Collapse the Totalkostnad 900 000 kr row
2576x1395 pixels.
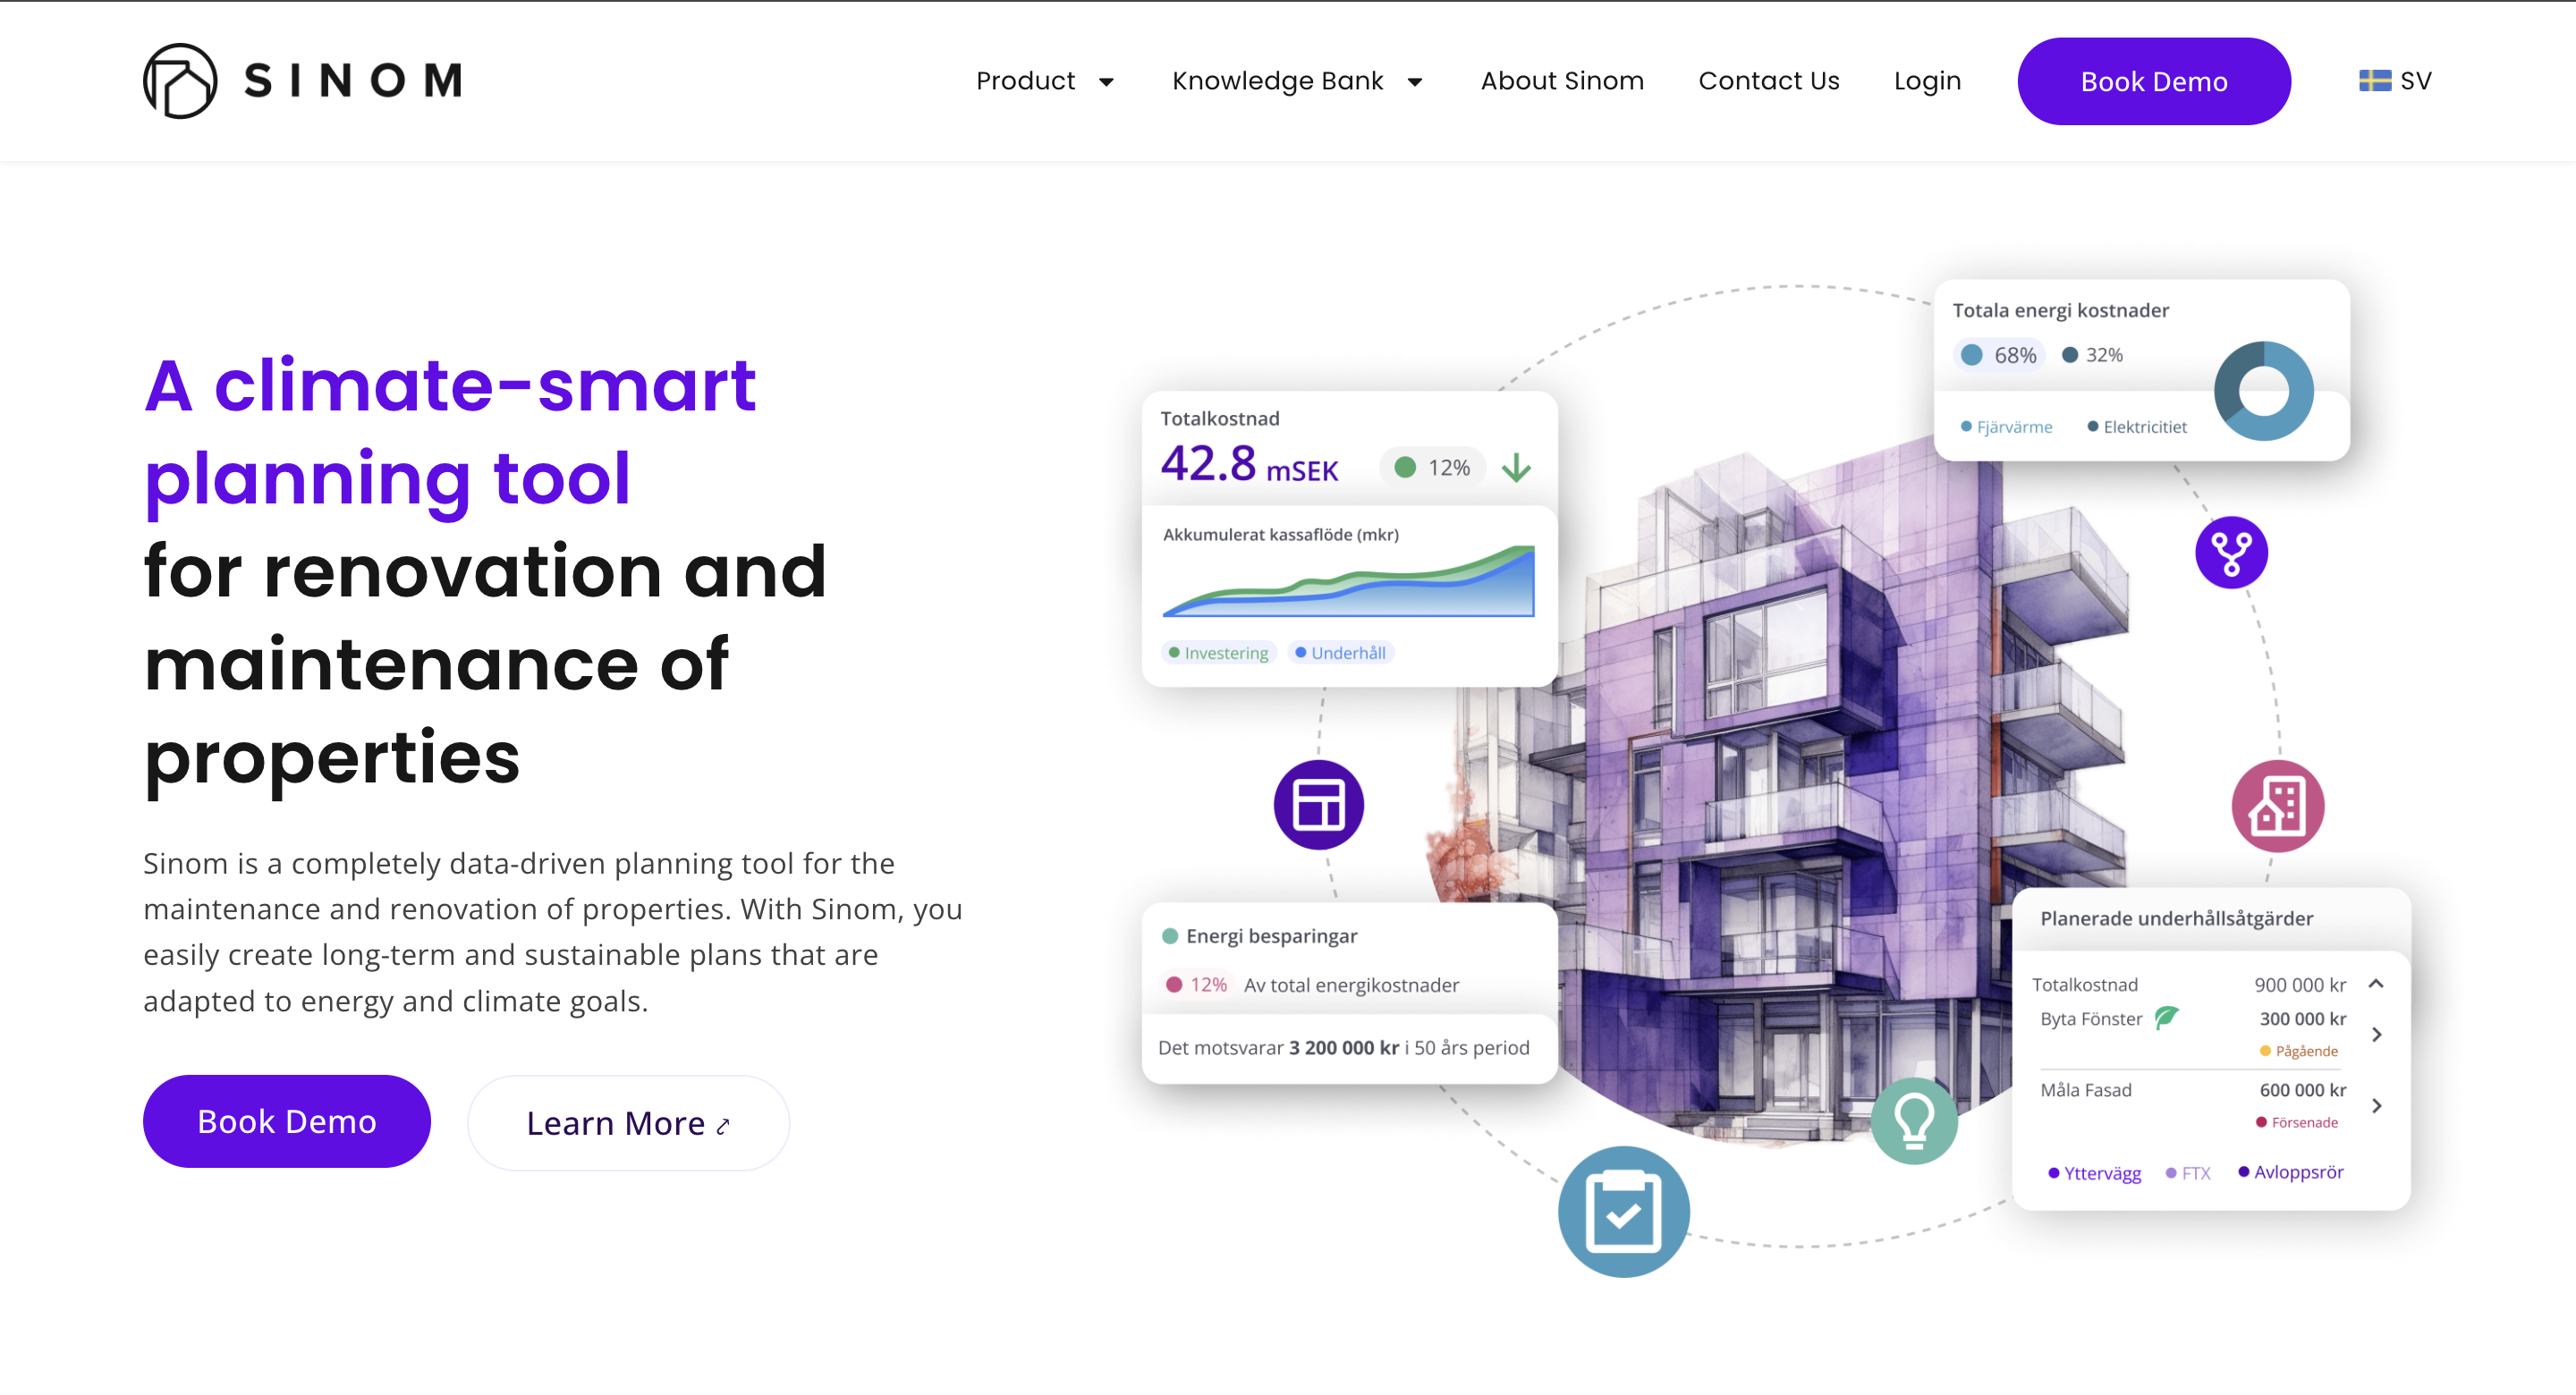coord(2376,984)
